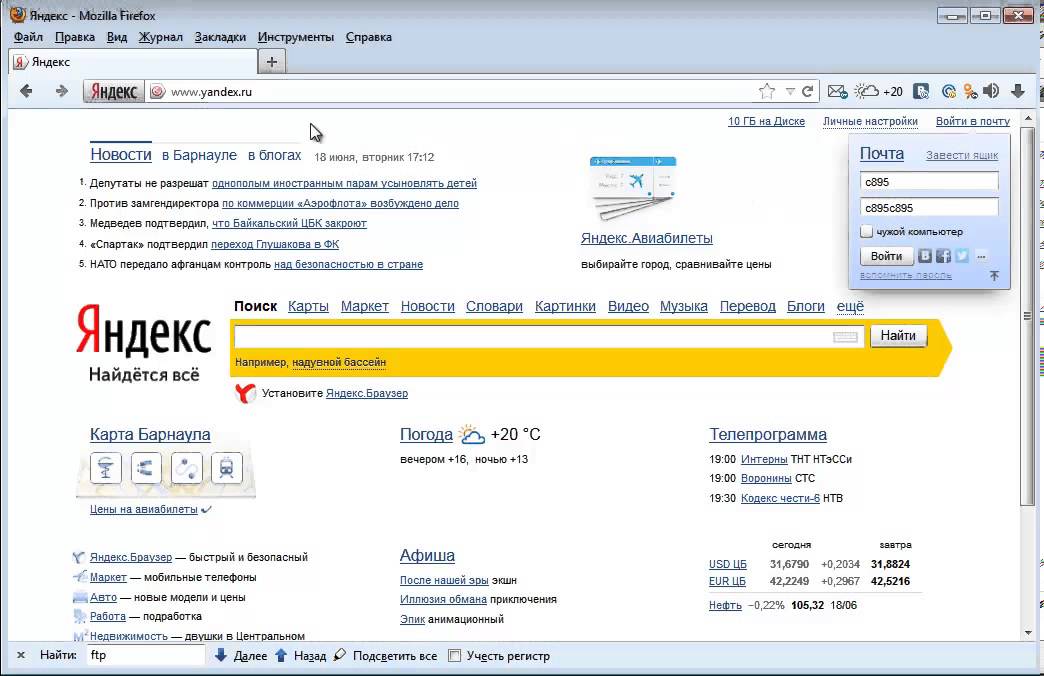Open the VKontakte toolbar icon

click(x=921, y=91)
